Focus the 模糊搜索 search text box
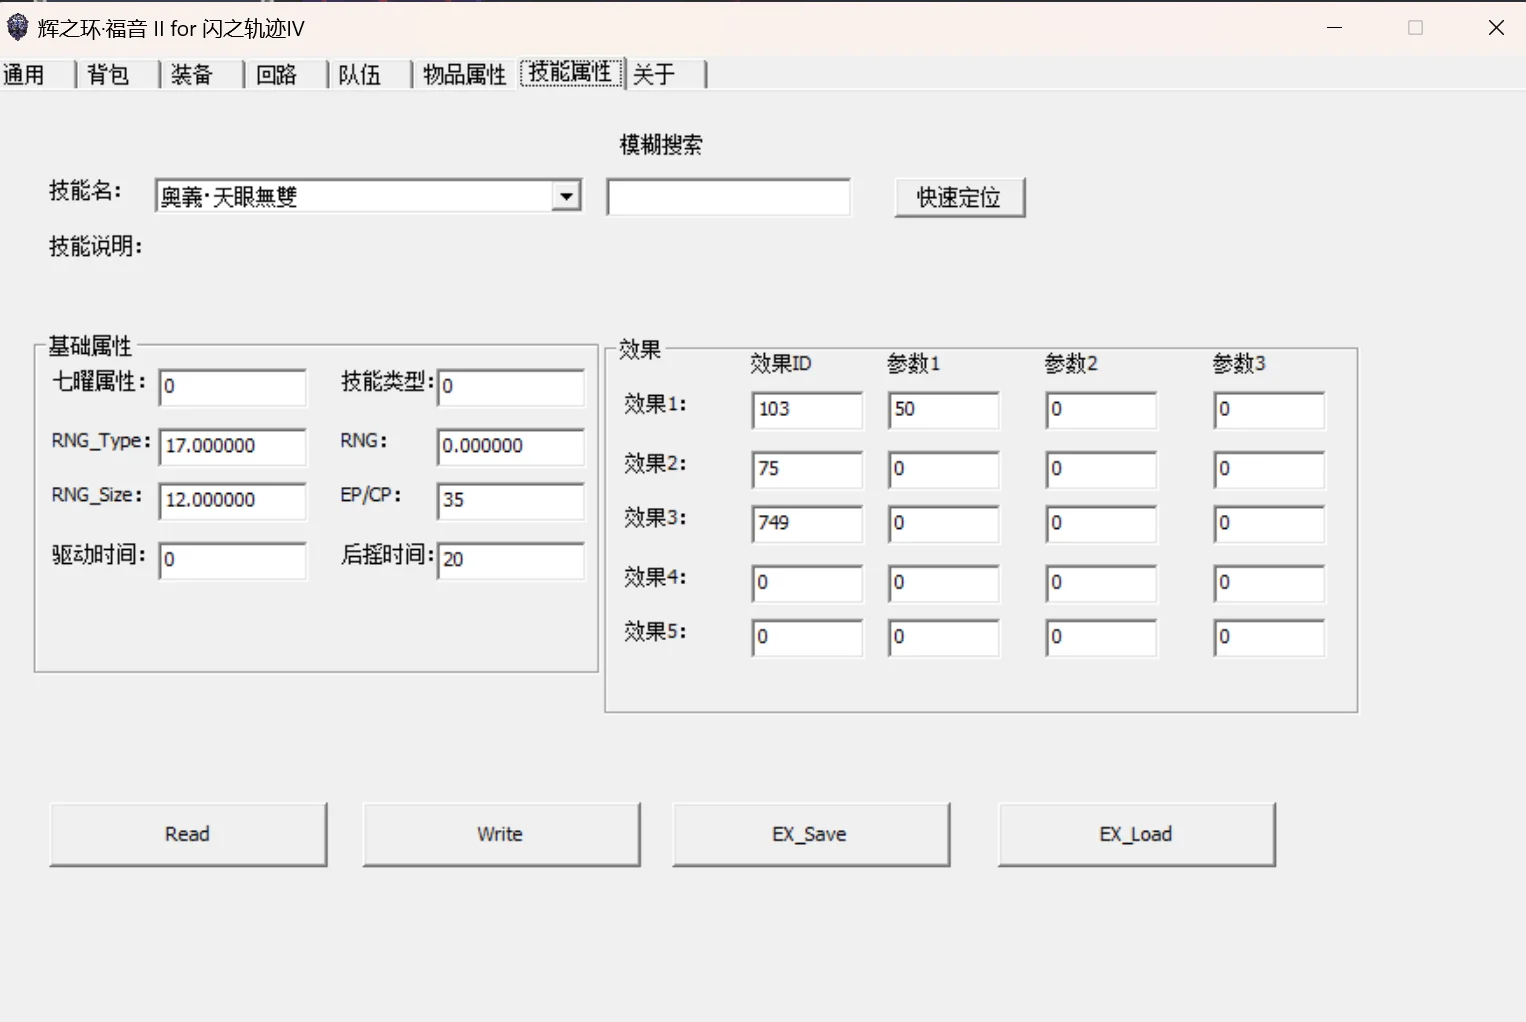This screenshot has height=1022, width=1526. click(728, 198)
